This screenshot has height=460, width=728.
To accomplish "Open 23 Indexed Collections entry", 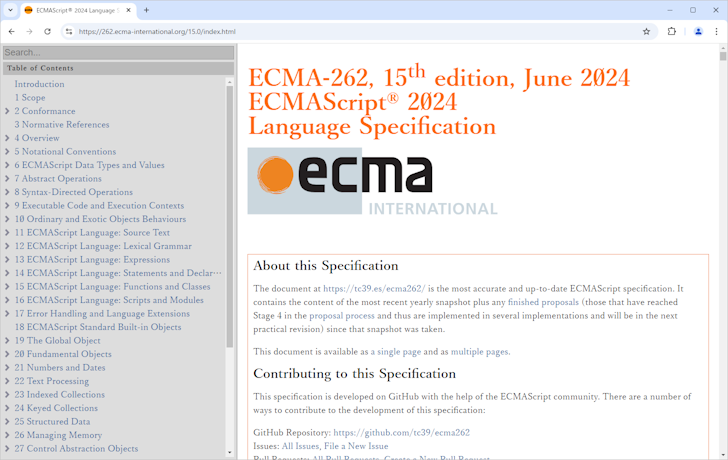I will pos(59,395).
